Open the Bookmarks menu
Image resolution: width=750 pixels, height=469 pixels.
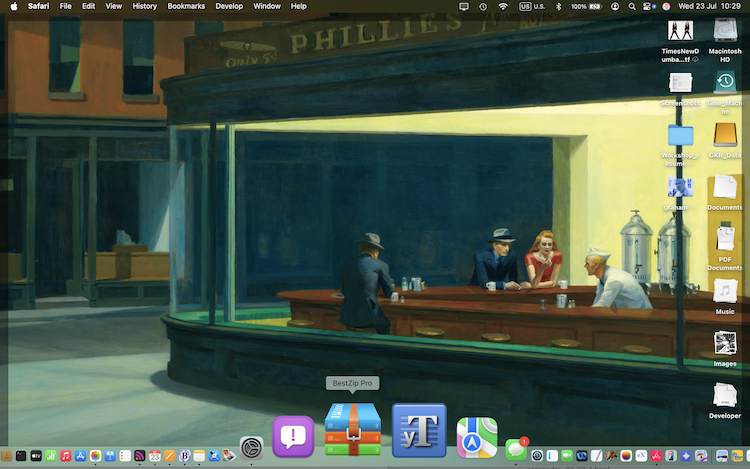[186, 6]
